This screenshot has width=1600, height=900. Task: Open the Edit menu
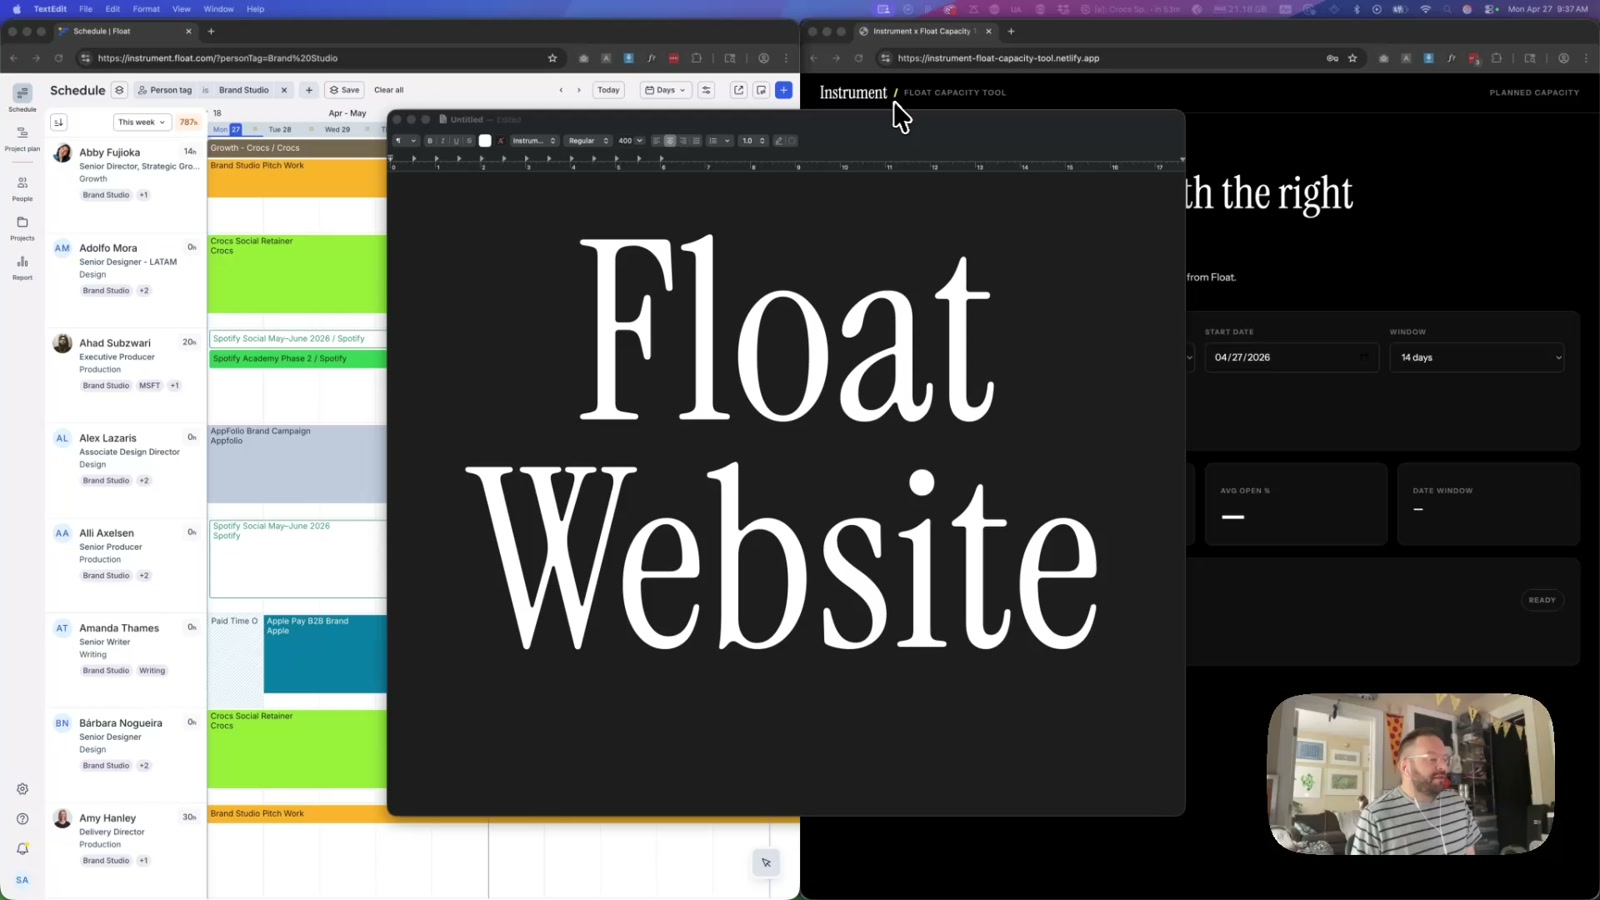(113, 9)
